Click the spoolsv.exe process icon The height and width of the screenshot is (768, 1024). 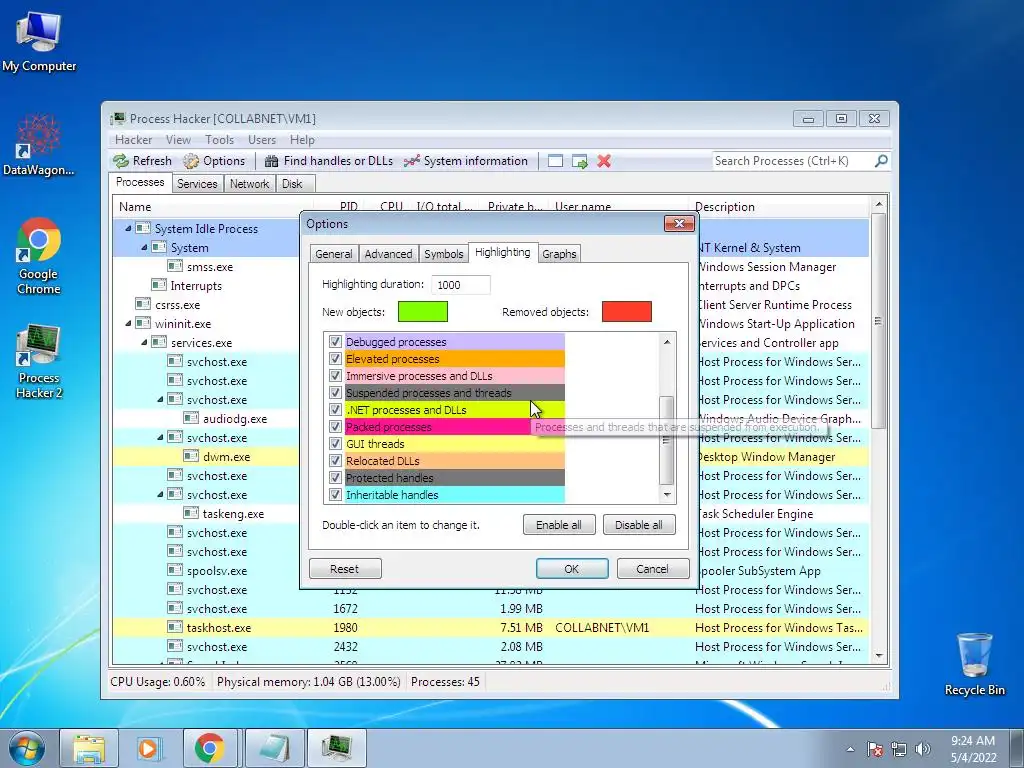click(175, 570)
